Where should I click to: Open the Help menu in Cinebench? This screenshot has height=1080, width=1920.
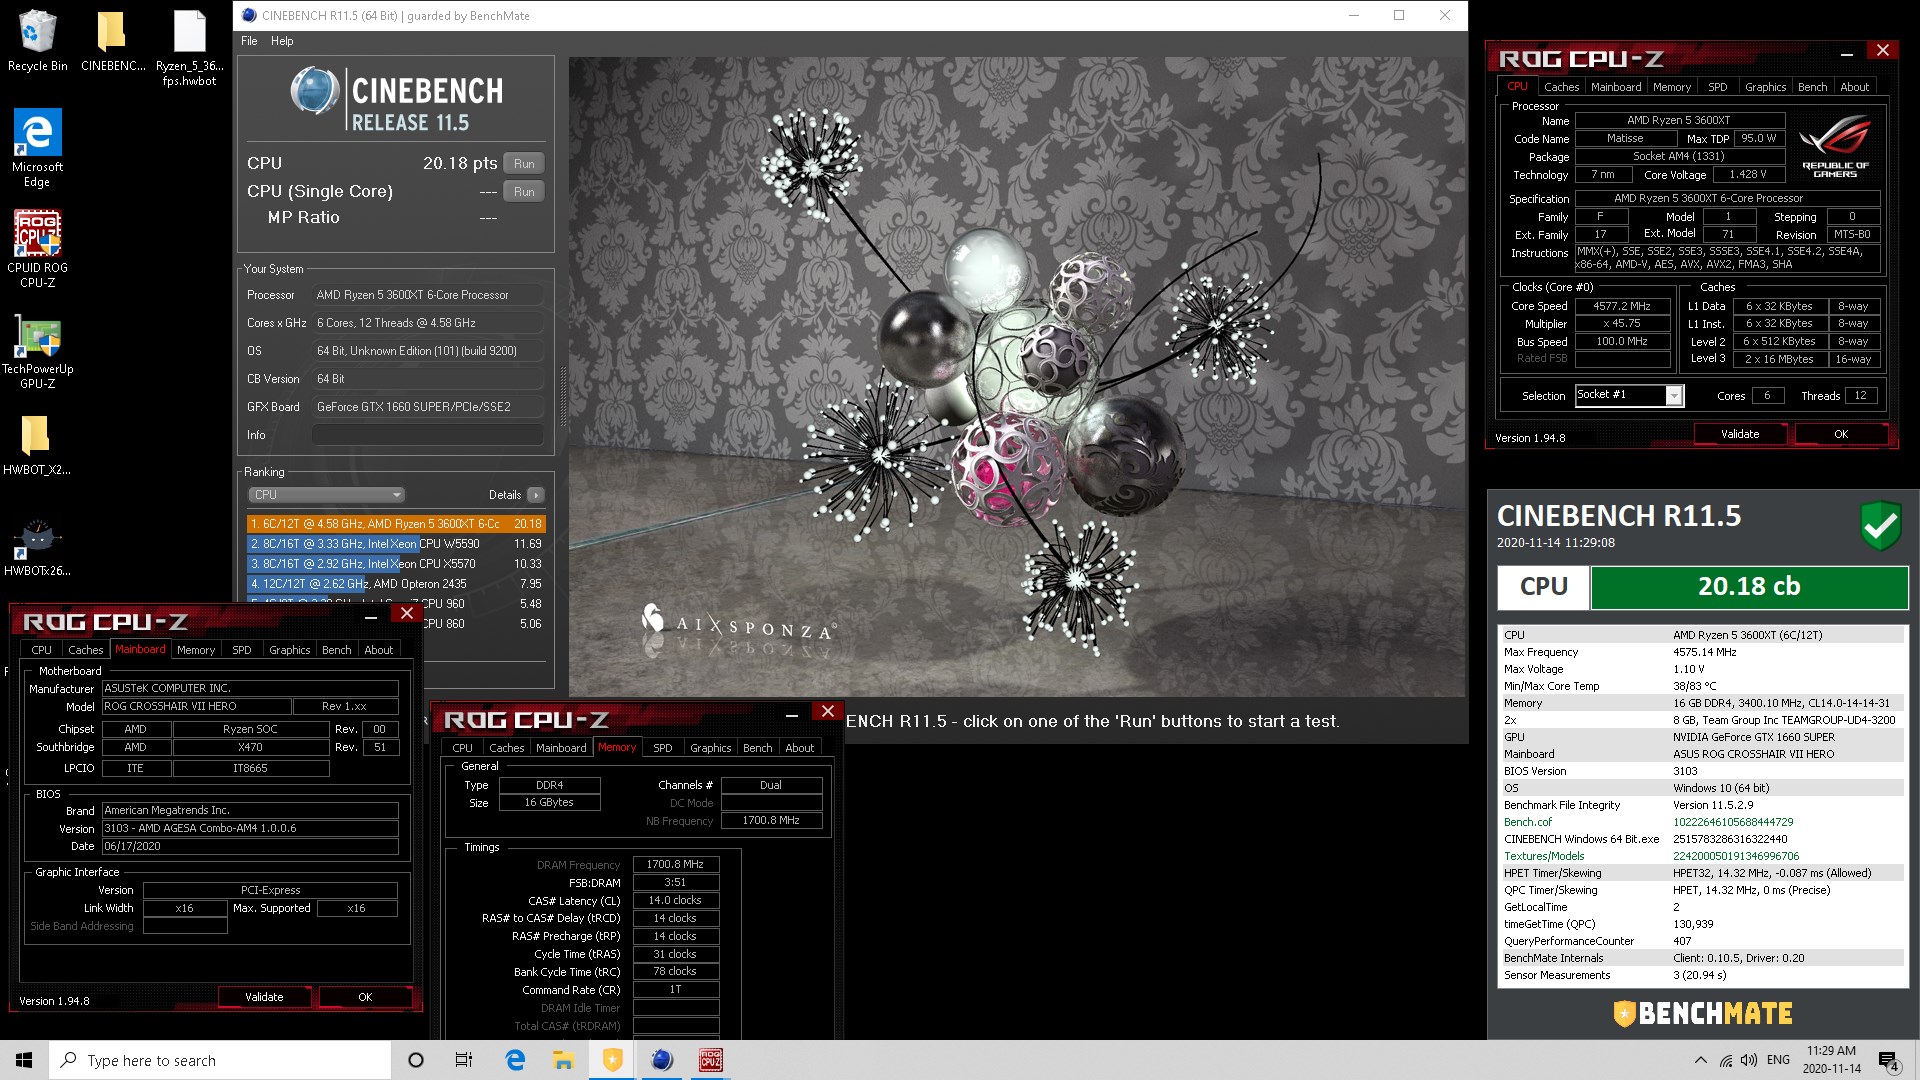(282, 41)
